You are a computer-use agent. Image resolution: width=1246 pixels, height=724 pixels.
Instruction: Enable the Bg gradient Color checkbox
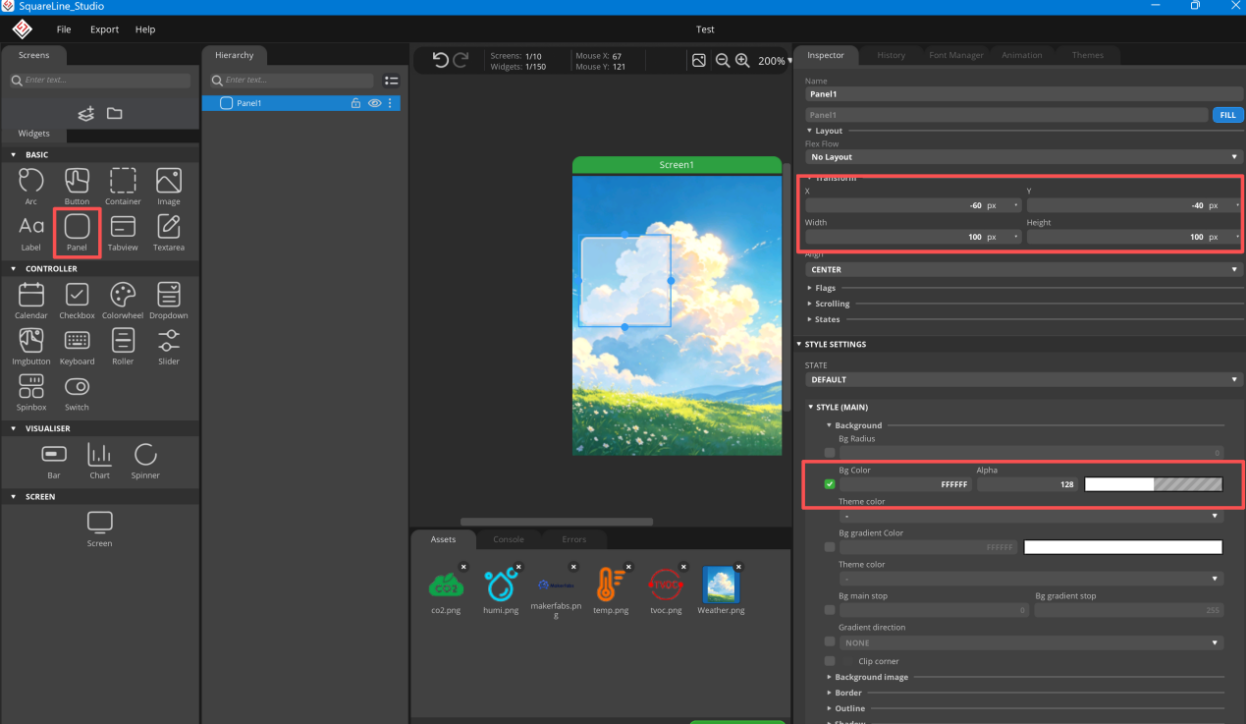coord(830,547)
